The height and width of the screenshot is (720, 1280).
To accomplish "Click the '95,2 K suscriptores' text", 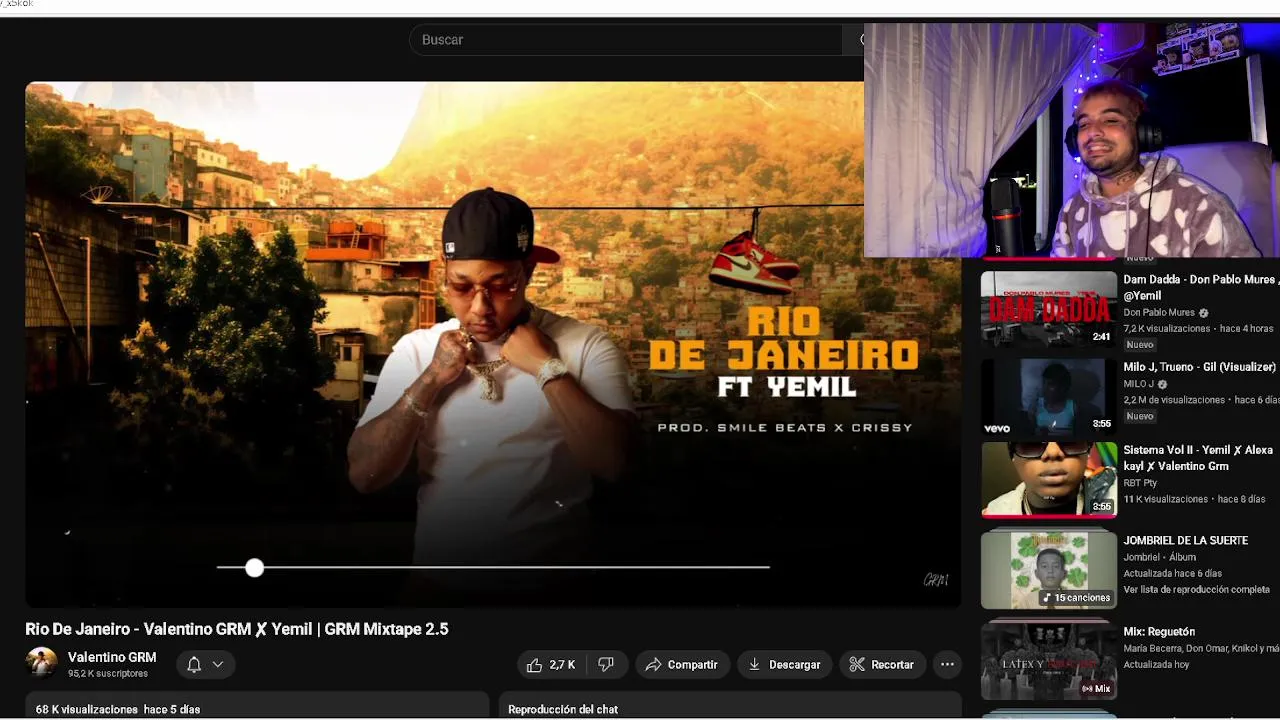I will click(108, 674).
